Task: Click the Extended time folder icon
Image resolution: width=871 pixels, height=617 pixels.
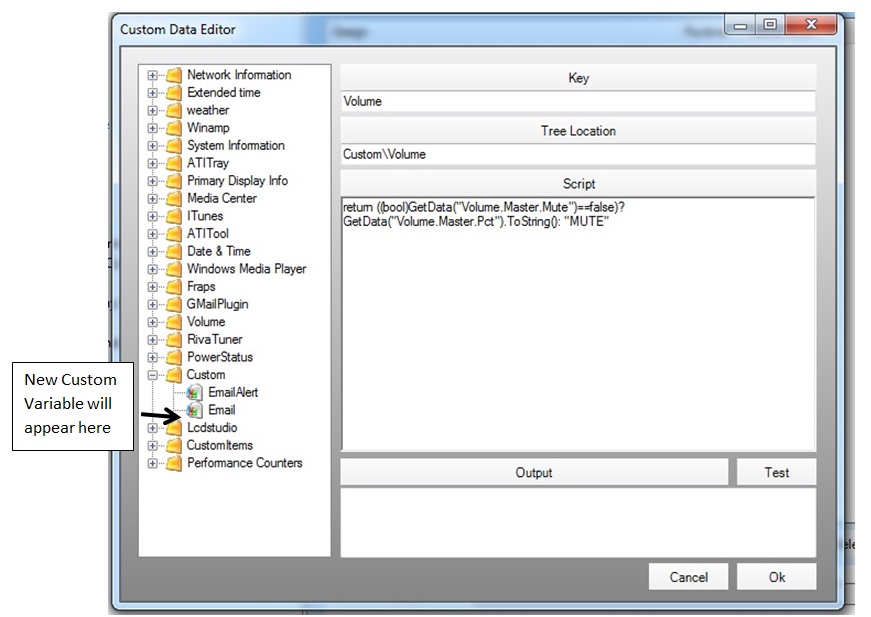Action: point(174,93)
